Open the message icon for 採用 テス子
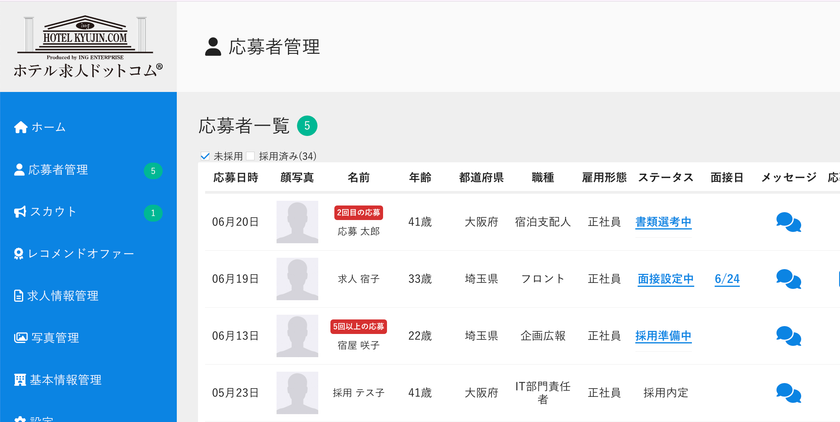Screen dimensions: 840x422 pyautogui.click(x=788, y=393)
